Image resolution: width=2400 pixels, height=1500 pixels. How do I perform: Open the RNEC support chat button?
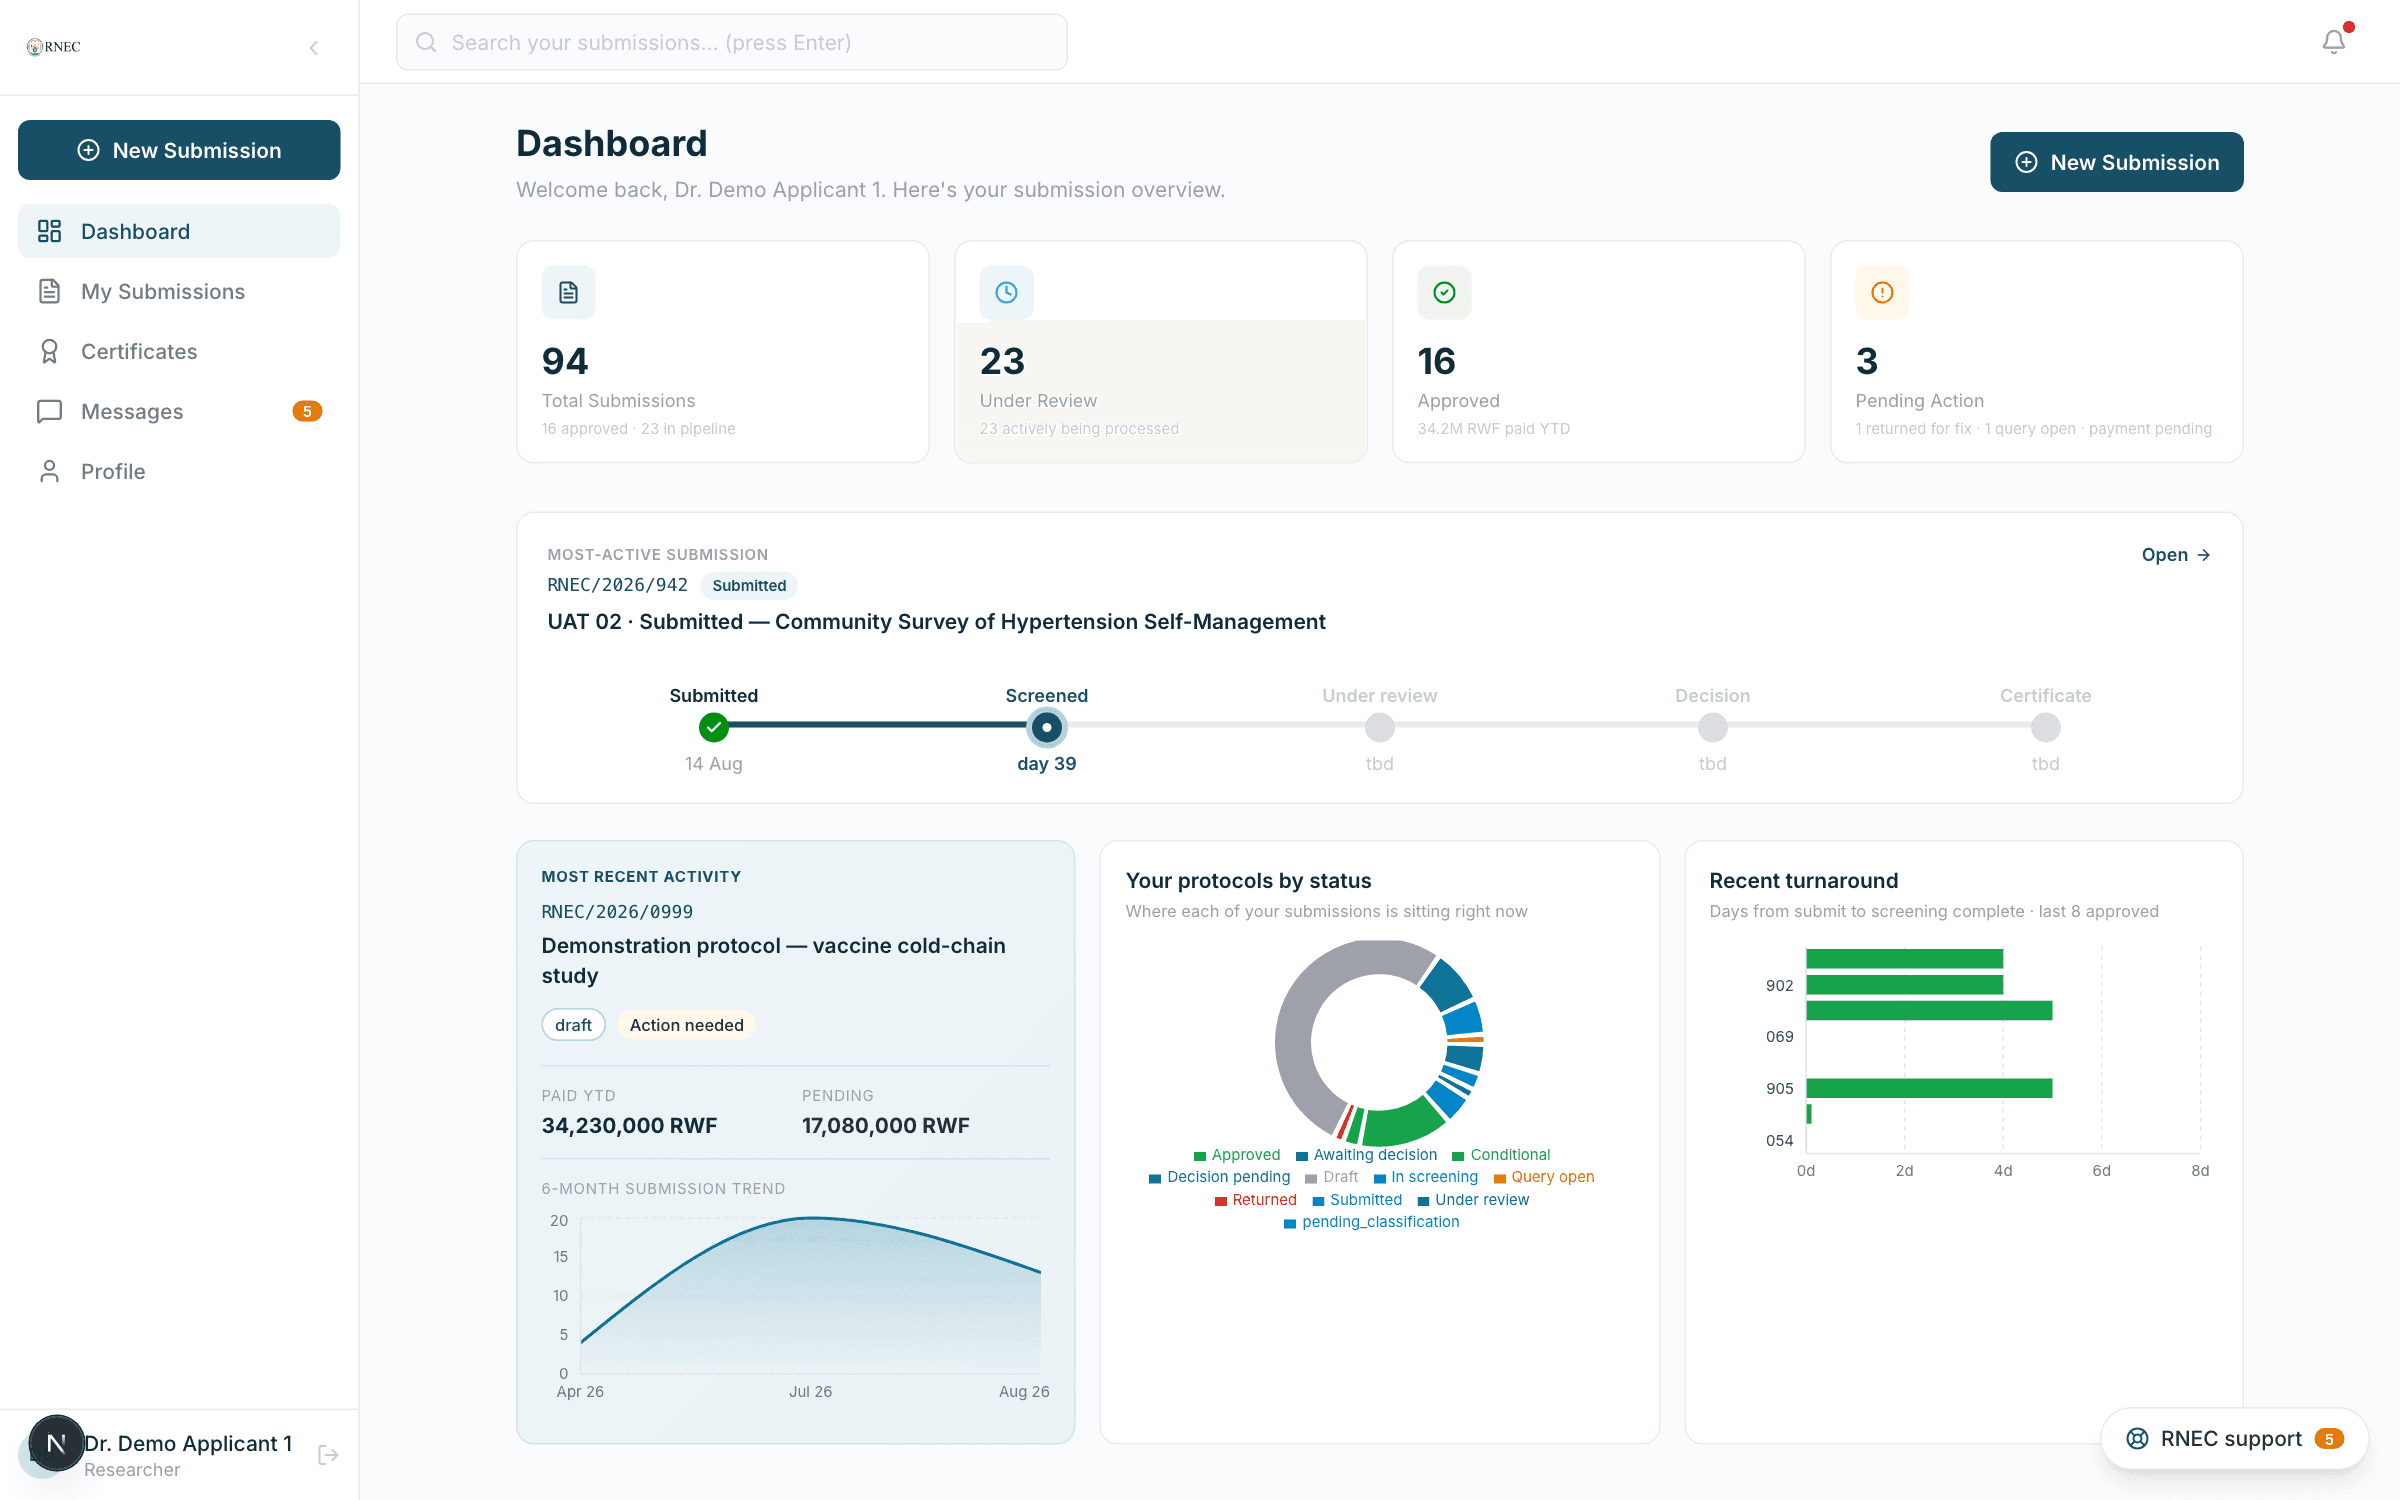[2234, 1438]
